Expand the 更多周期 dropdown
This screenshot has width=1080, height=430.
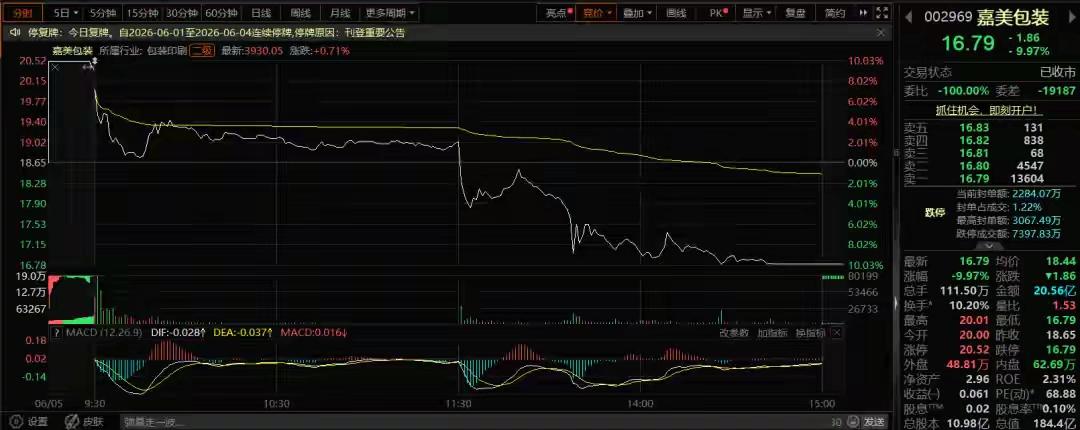390,12
